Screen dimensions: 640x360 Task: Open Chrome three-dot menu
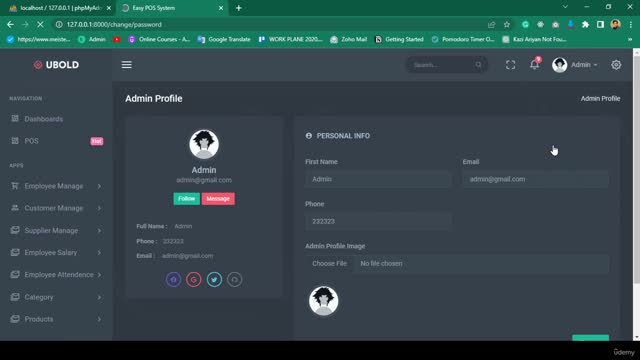click(631, 24)
